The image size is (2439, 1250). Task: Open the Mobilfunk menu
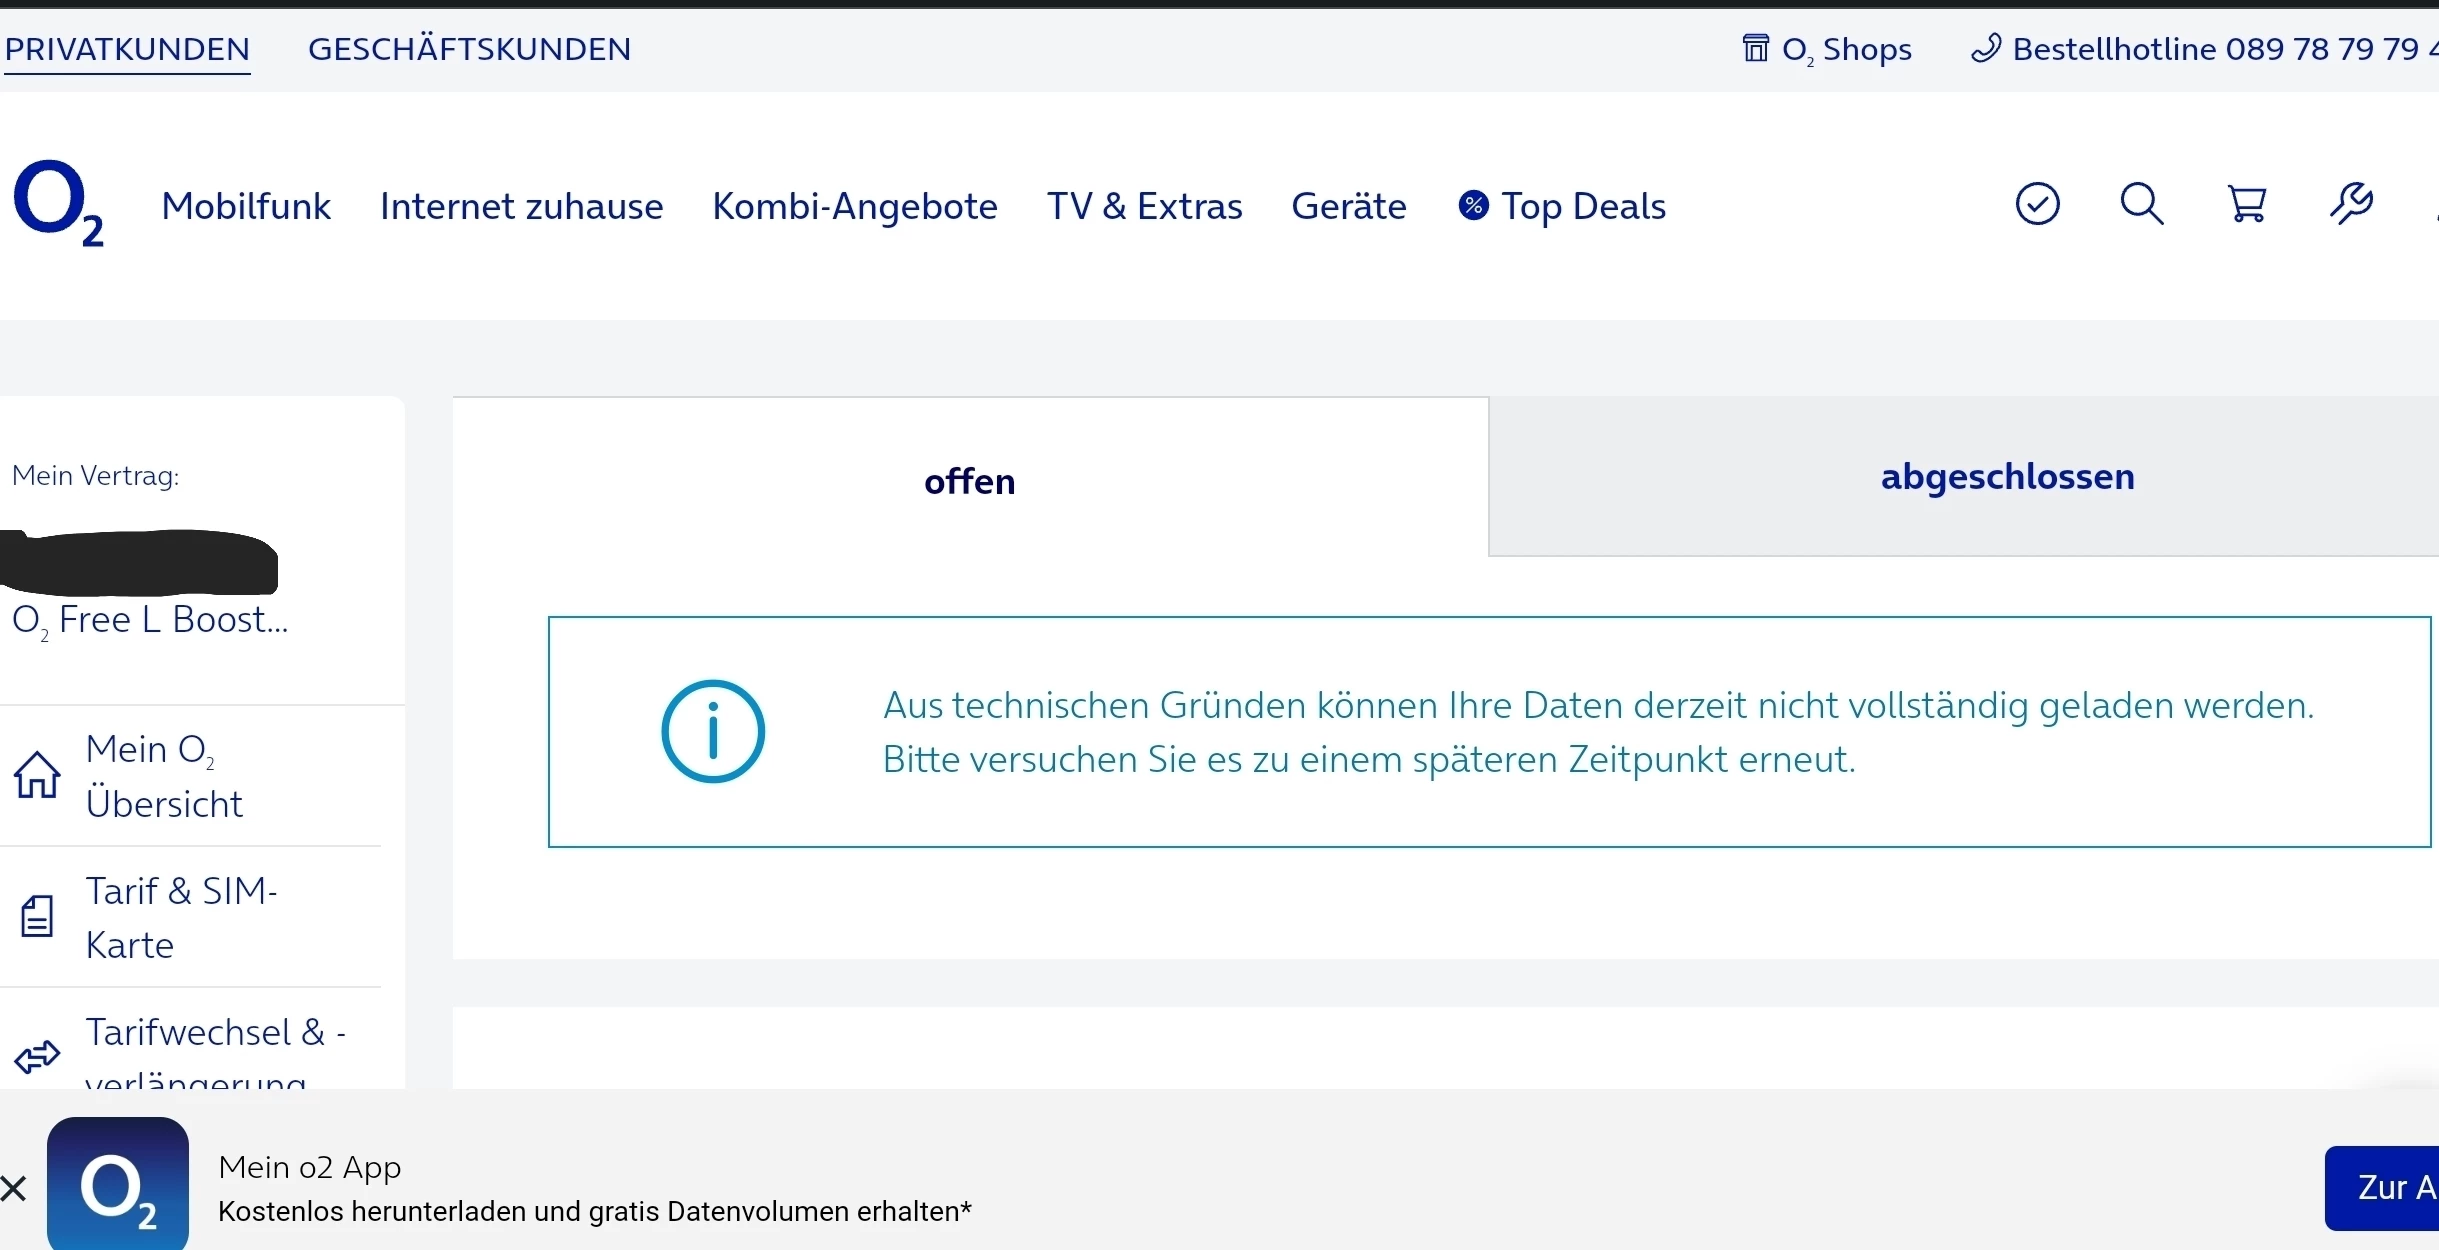tap(246, 206)
